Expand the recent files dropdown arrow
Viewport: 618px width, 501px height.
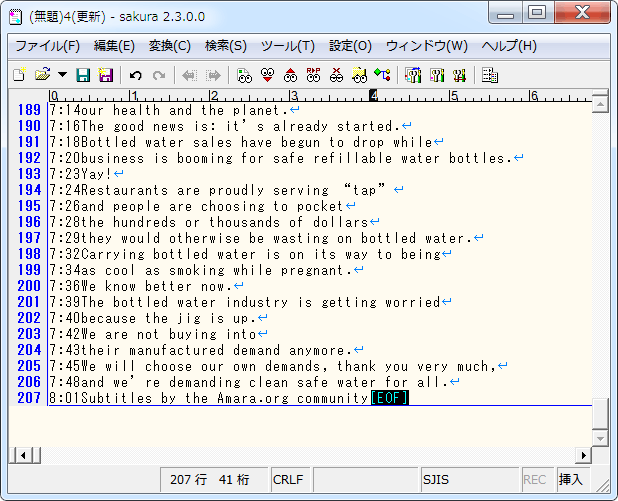62,75
